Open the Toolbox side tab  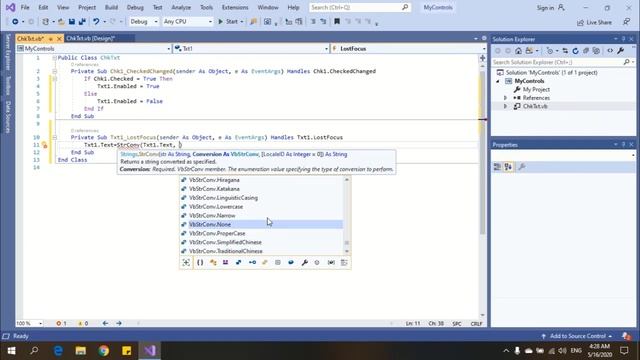tap(8, 86)
